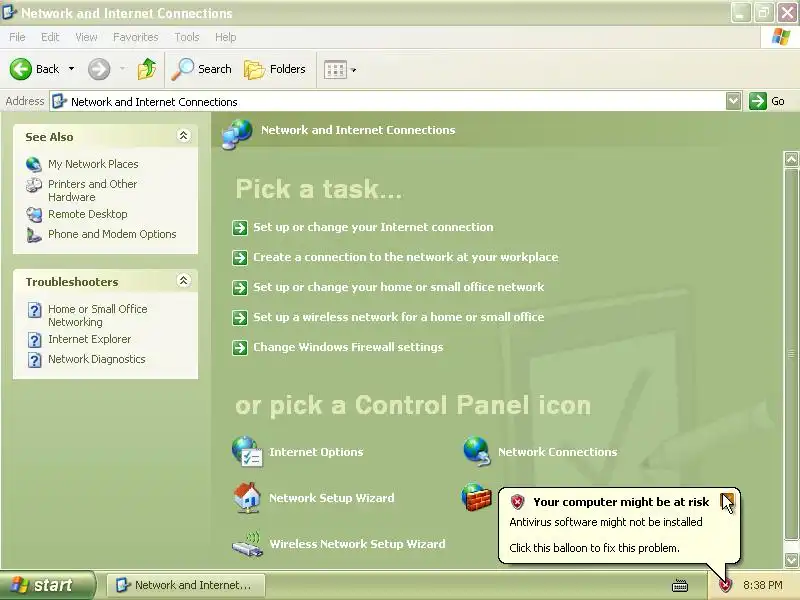This screenshot has height=600, width=800.
Task: Click the Search magnifier icon
Action: 183,69
